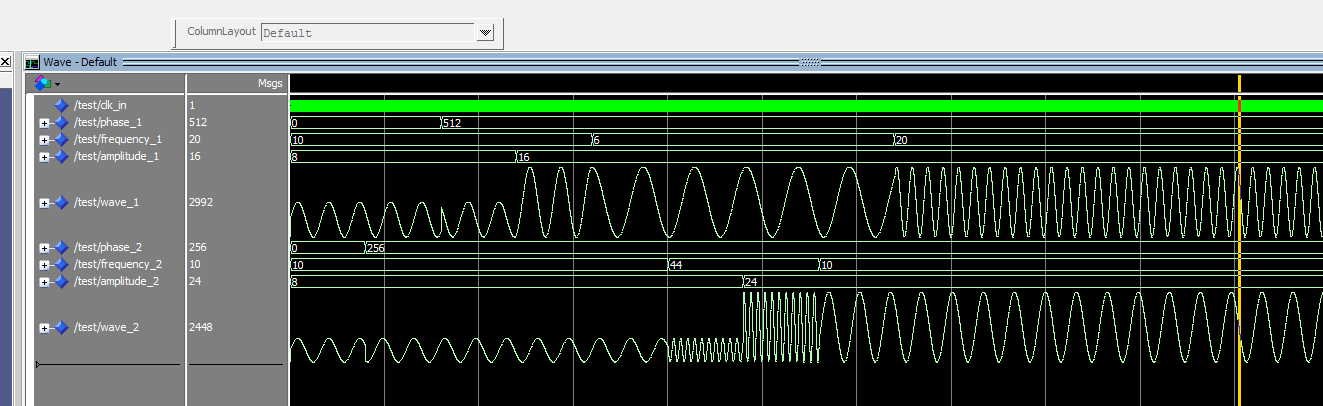Viewport: 1323px width, 406px height.
Task: Click the /test/wave_2 signal diamond icon
Action: click(62, 328)
